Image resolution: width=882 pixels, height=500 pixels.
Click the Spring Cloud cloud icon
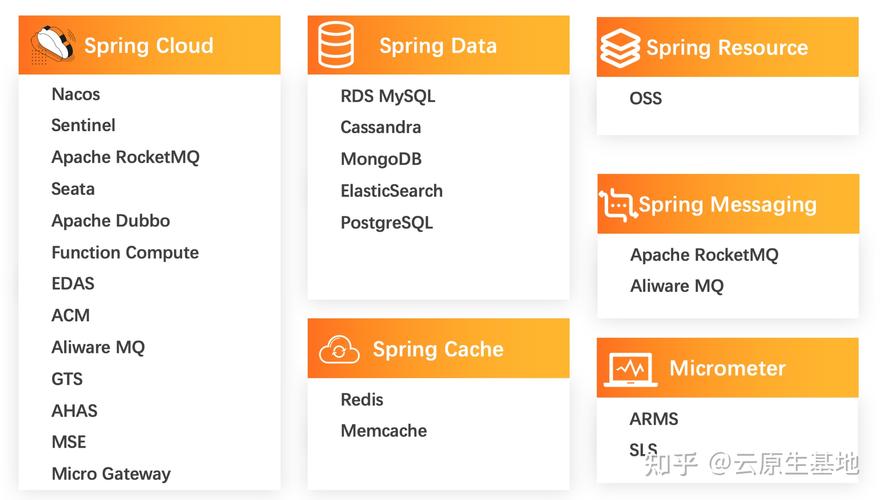[x=53, y=44]
